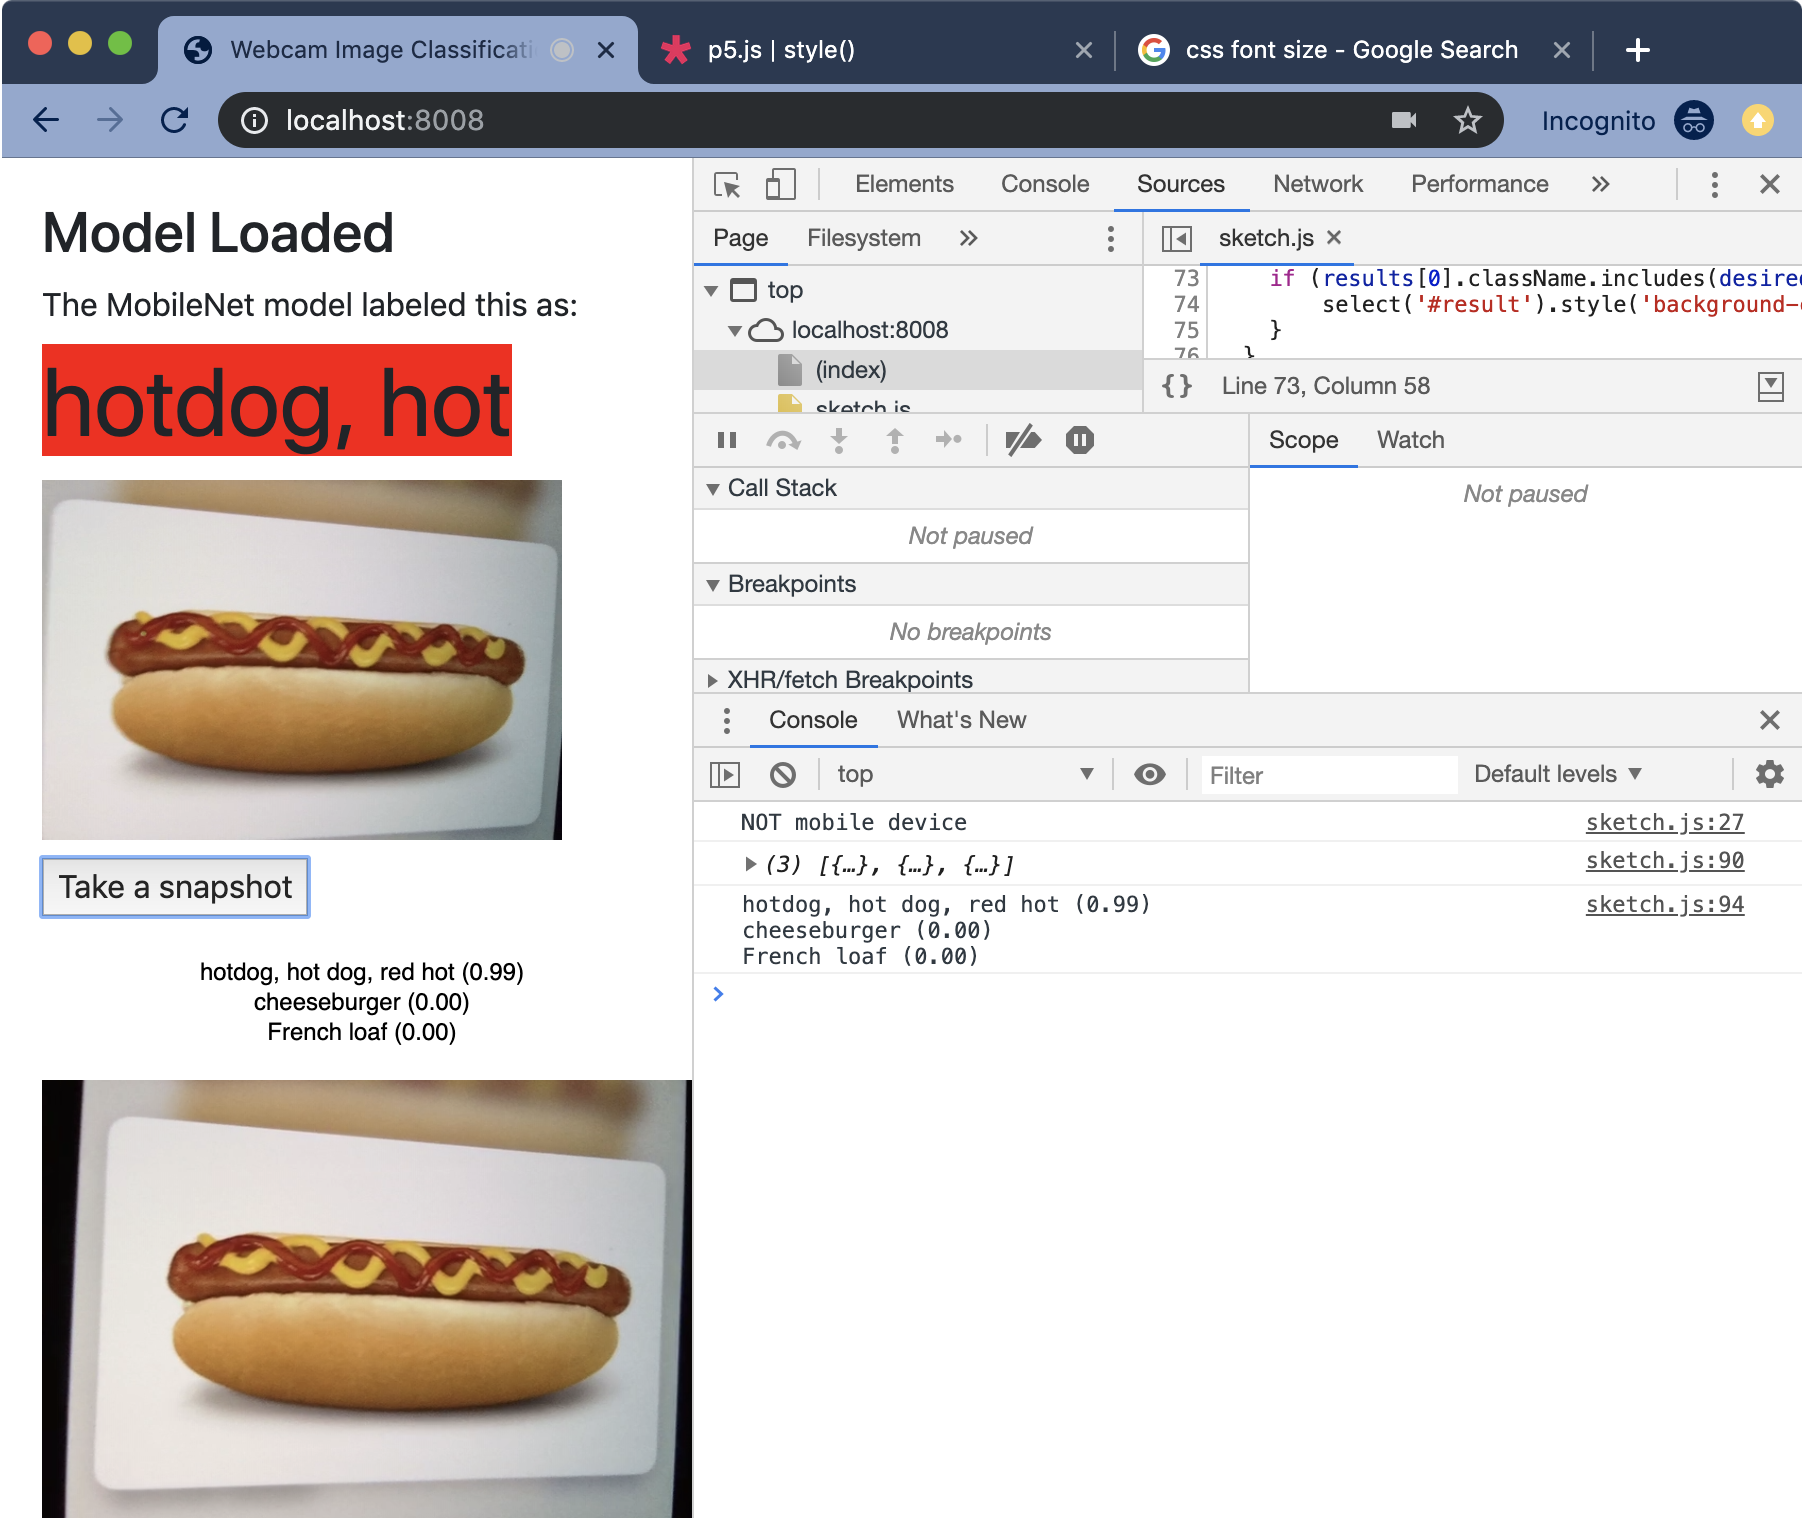
Task: Collapse the Breakpoints section
Action: [x=713, y=585]
